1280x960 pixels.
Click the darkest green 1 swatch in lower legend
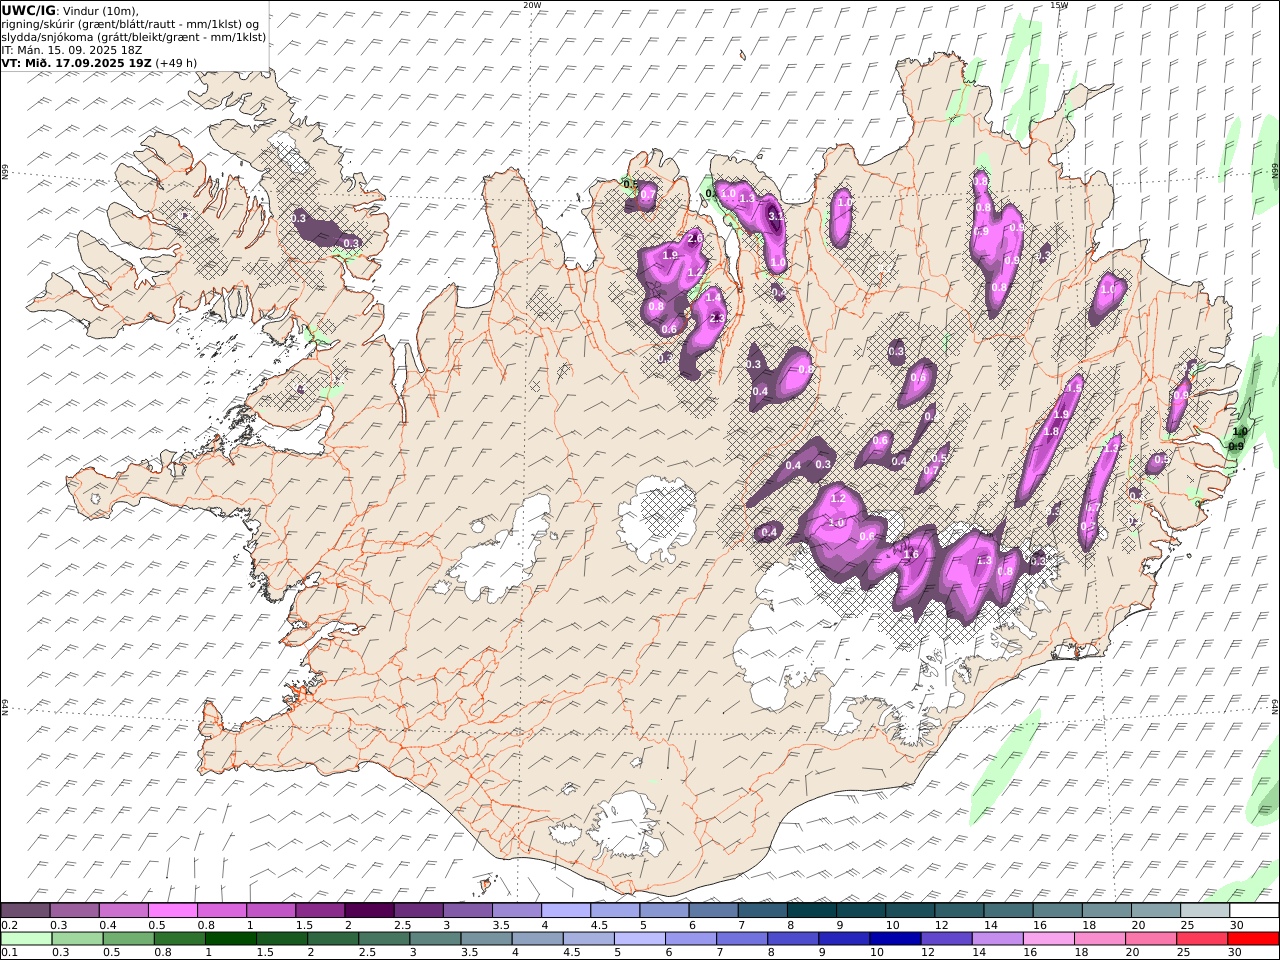coord(231,938)
